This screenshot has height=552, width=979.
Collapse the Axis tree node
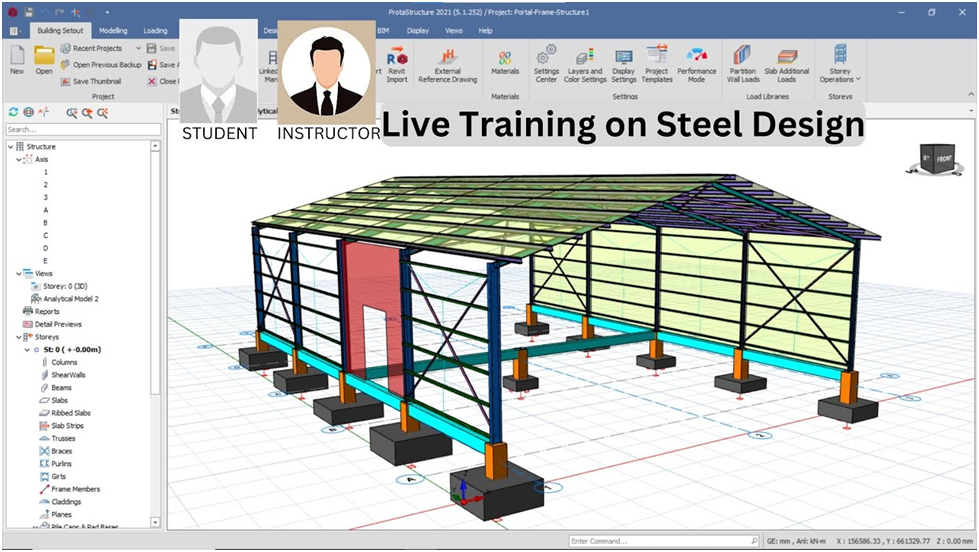(19, 160)
